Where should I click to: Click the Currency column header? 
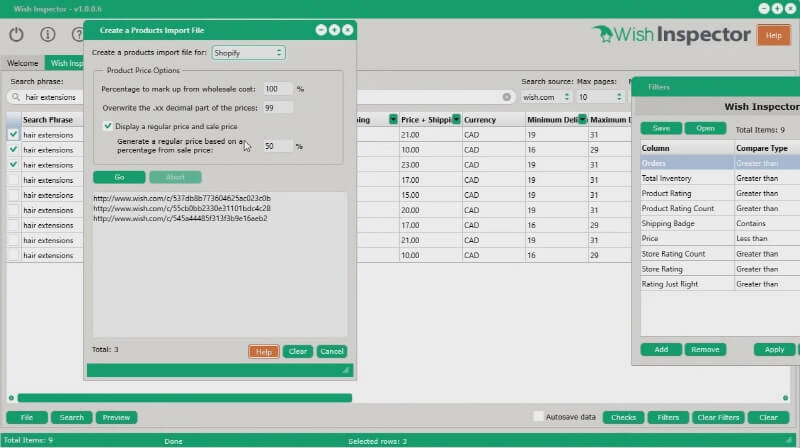click(493, 119)
